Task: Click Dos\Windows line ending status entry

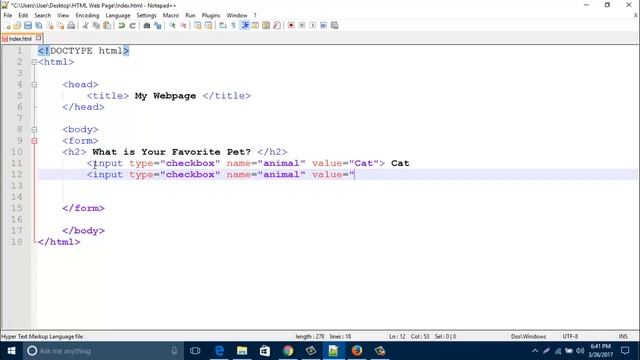Action: [x=528, y=337]
